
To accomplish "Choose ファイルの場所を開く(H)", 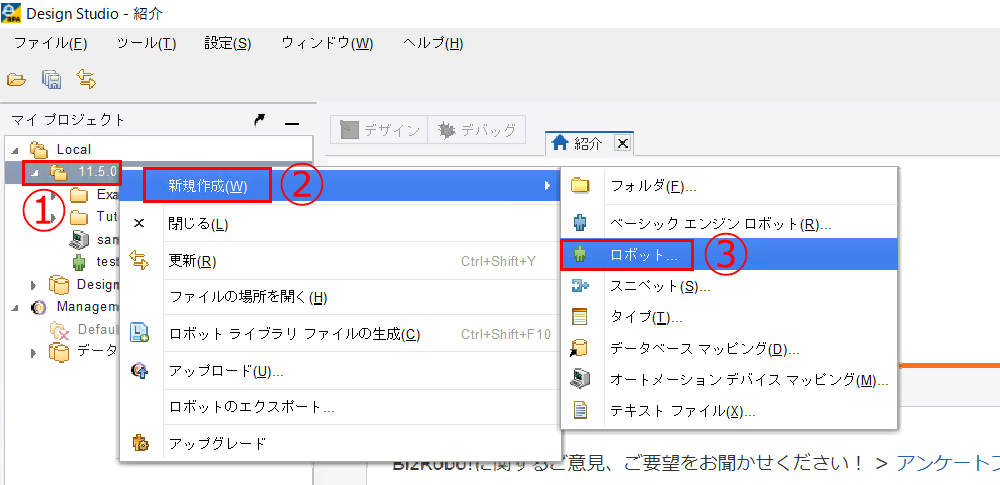I will point(340,297).
